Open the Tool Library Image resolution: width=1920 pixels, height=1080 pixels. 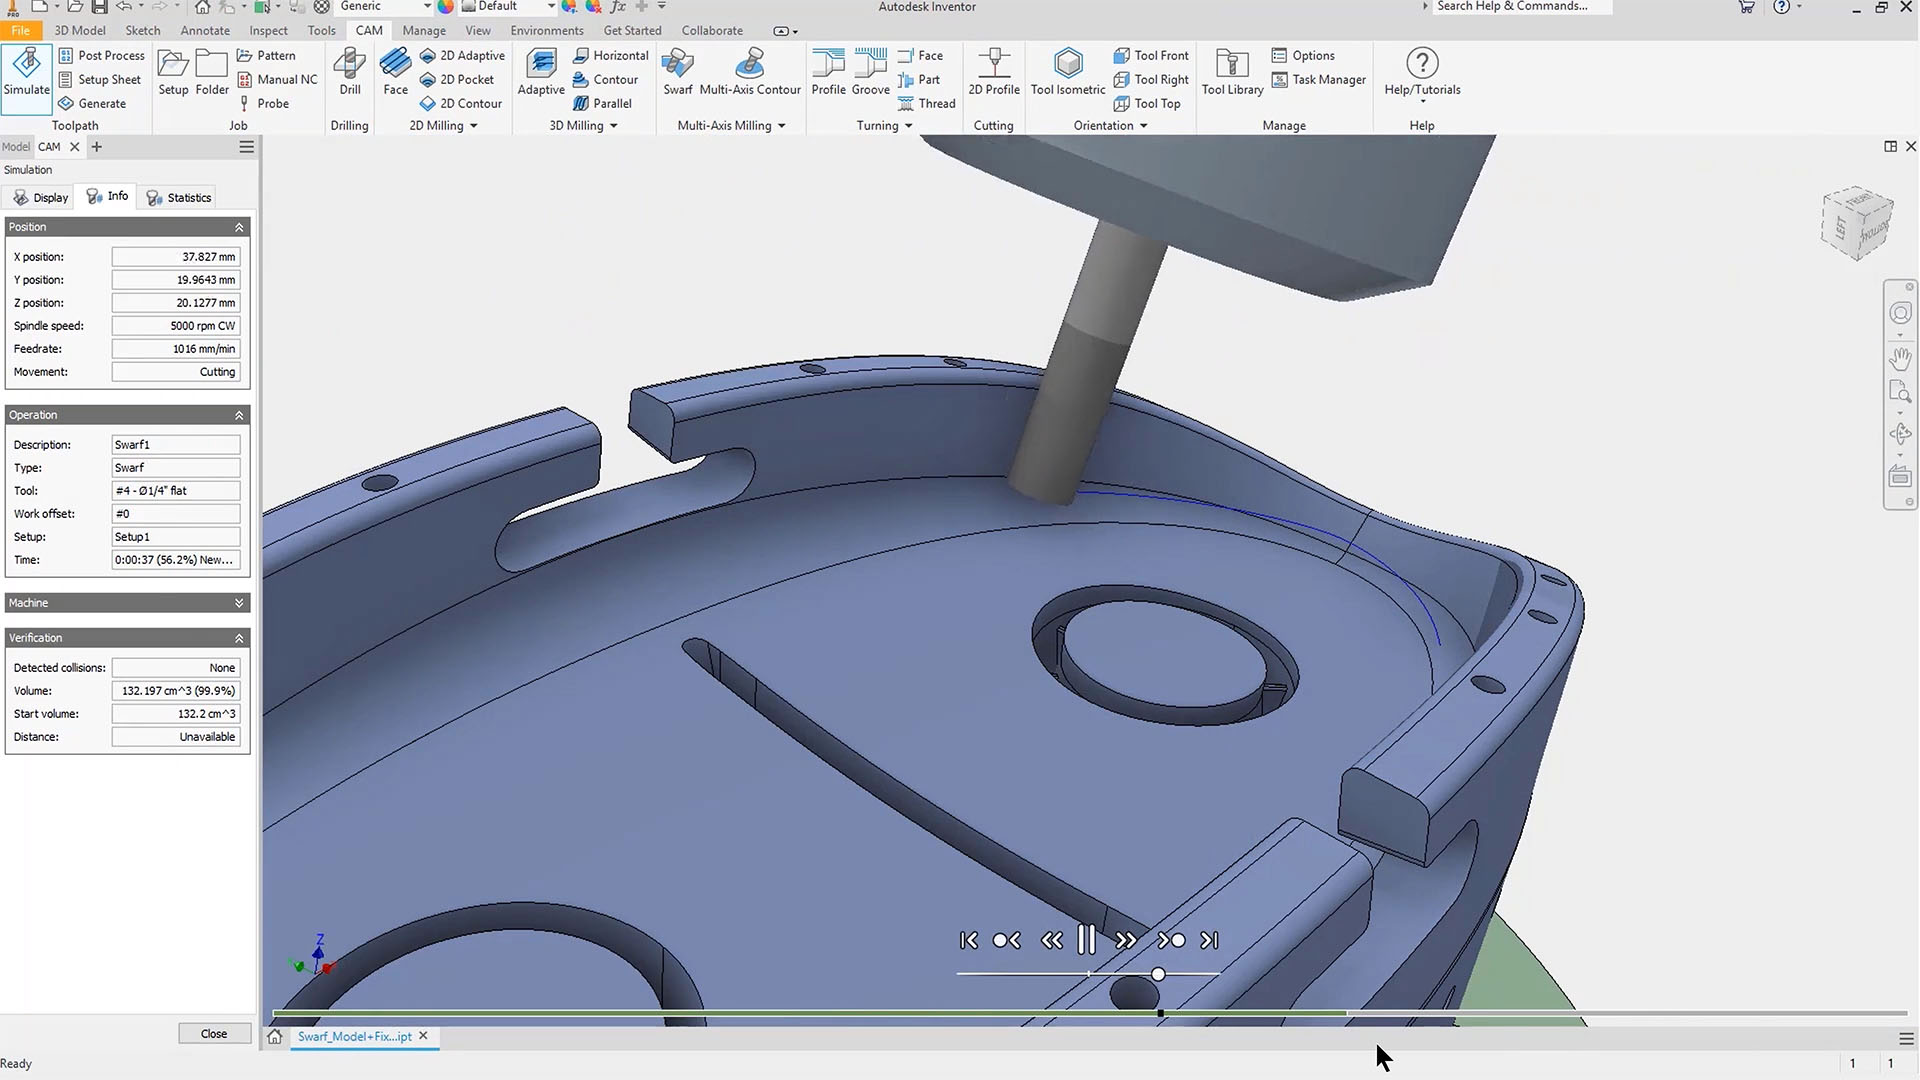click(x=1232, y=71)
